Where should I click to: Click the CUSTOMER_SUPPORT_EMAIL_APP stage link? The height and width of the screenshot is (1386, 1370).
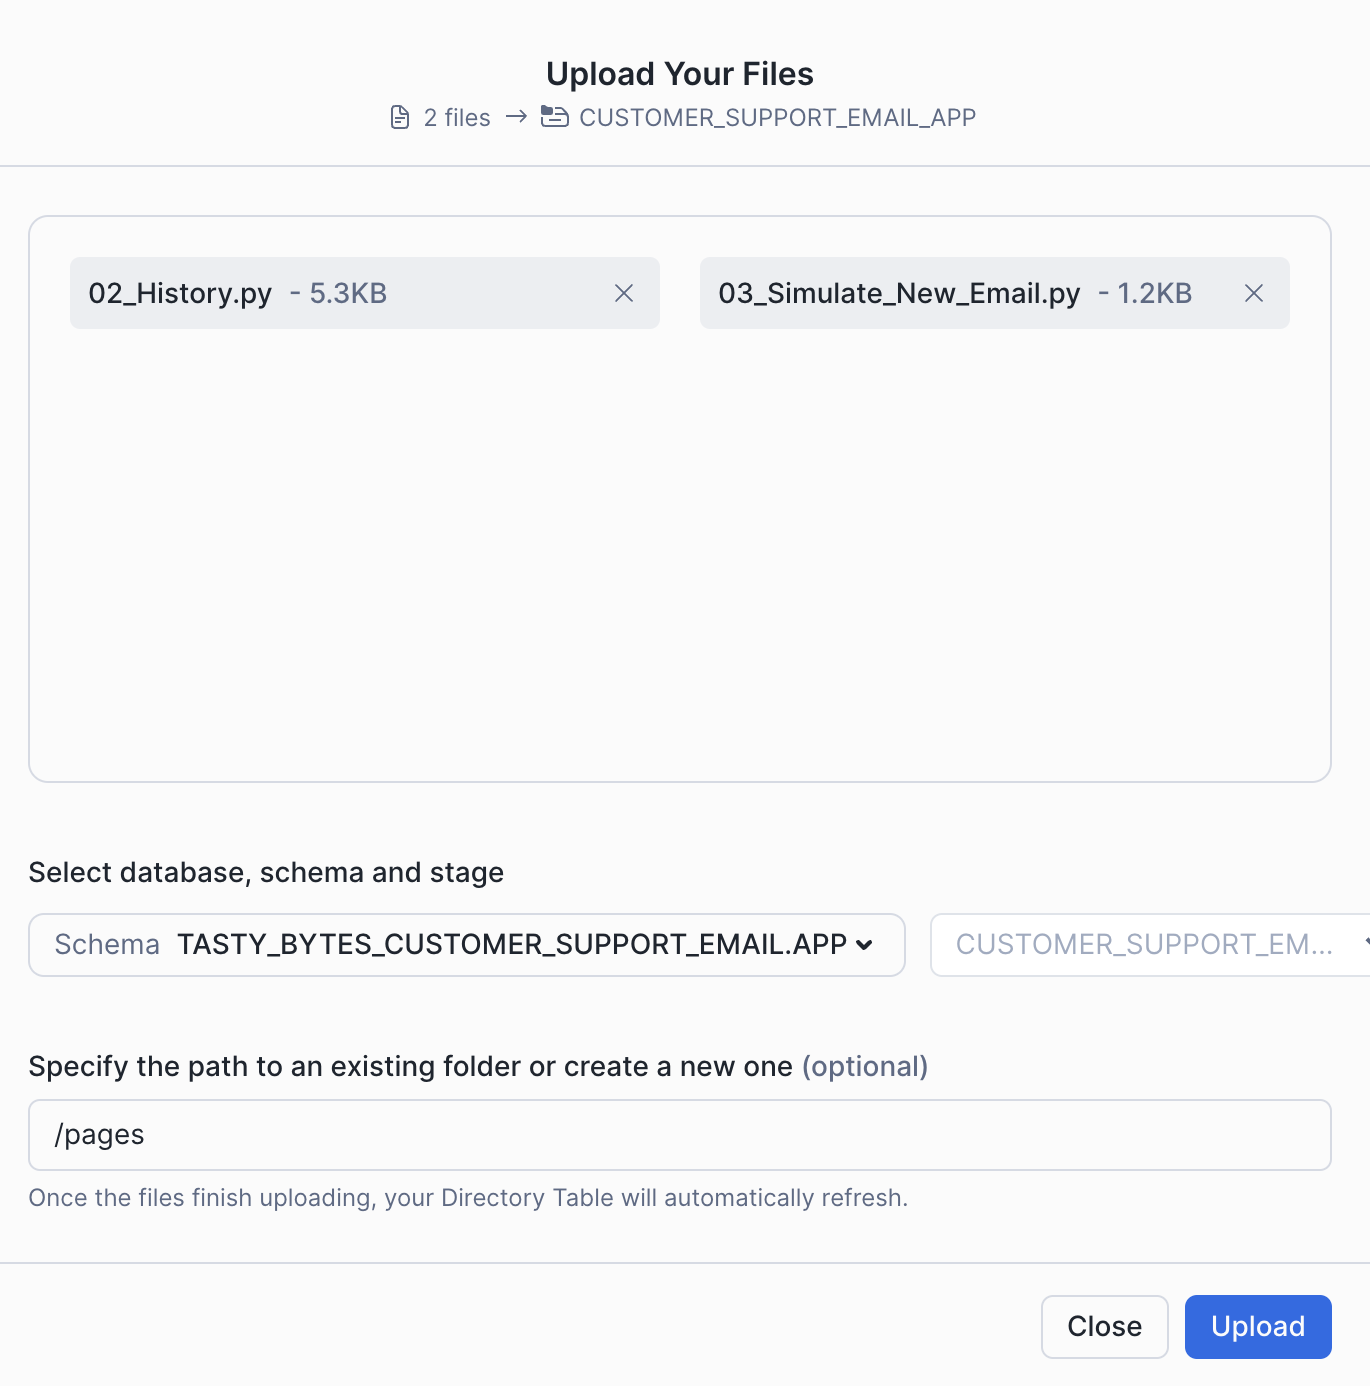pos(777,117)
